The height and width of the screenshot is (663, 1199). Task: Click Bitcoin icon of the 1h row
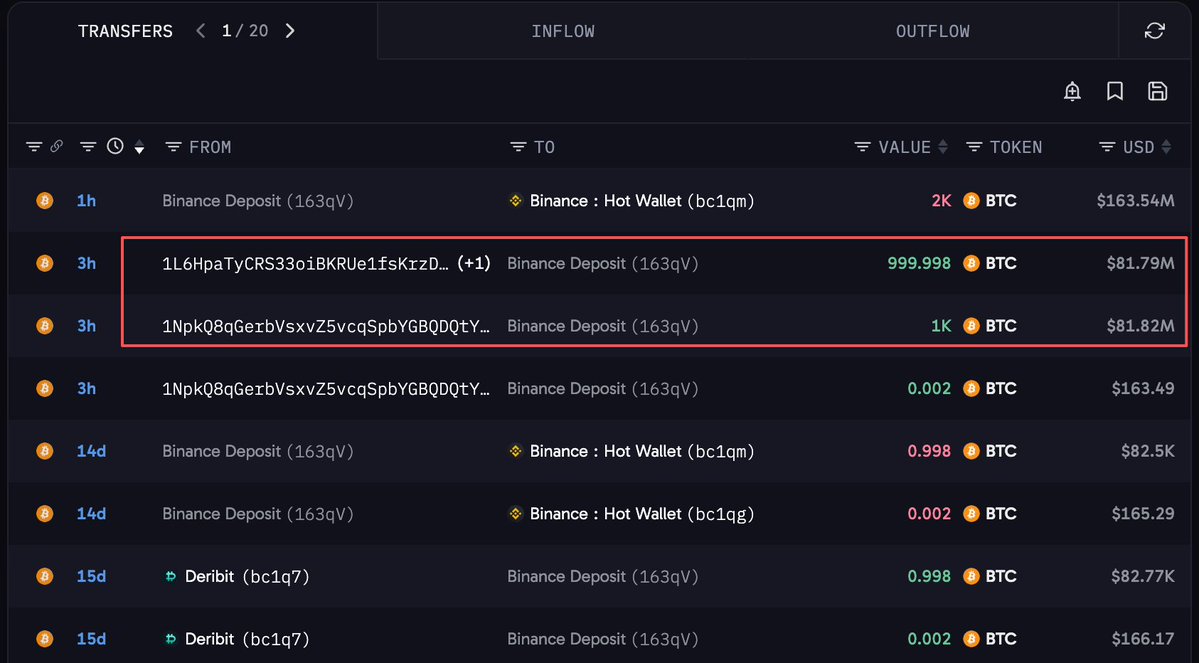click(45, 201)
